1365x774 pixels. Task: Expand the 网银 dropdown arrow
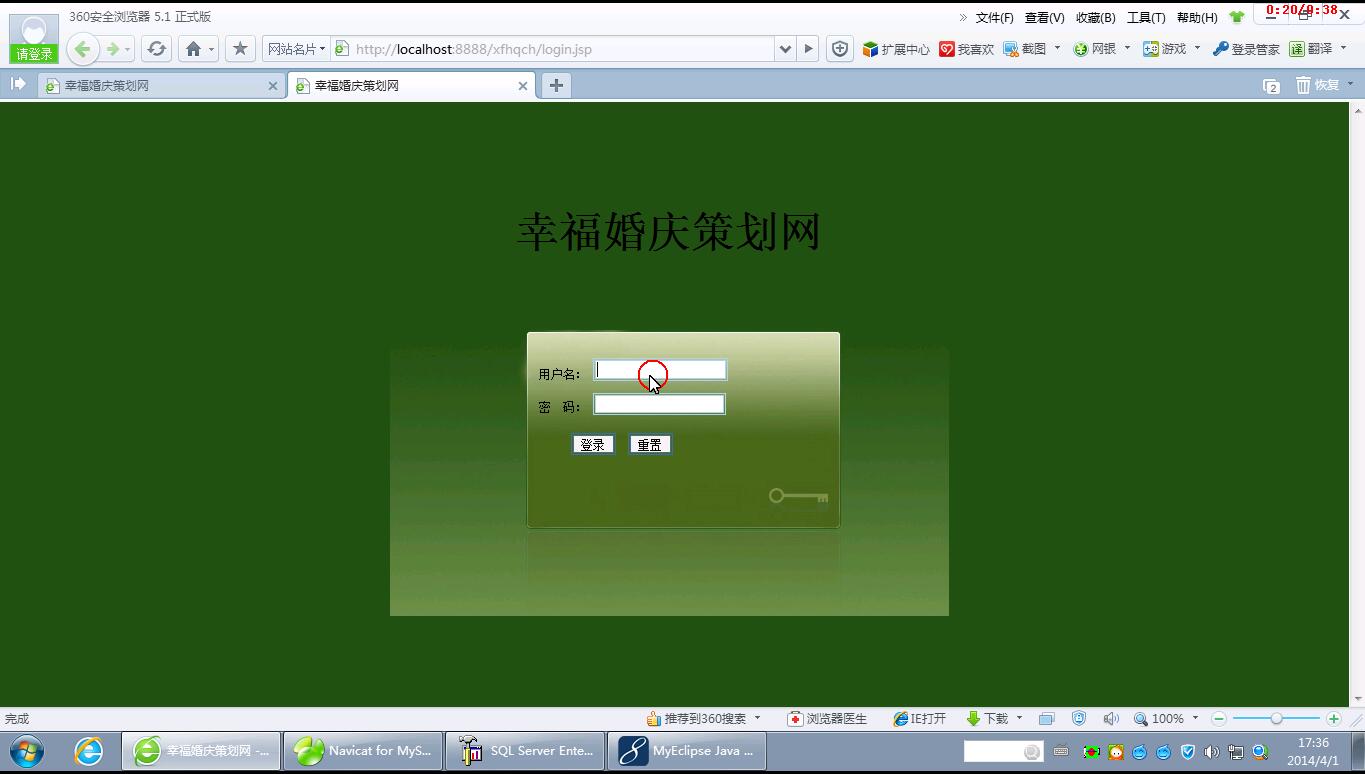click(1127, 48)
